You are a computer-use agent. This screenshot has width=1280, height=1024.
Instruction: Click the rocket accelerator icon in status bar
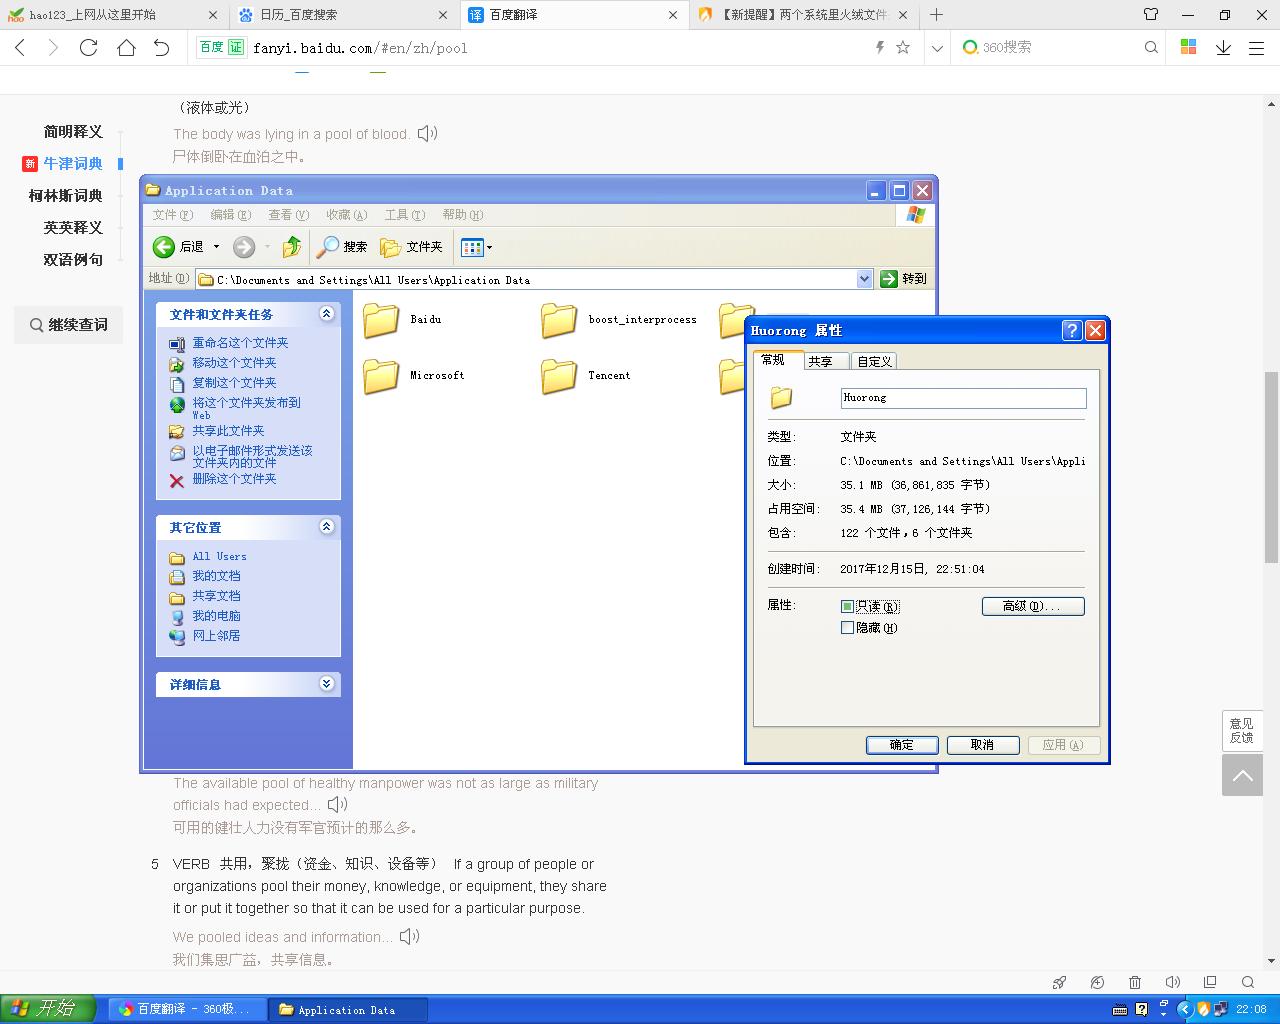click(x=1060, y=982)
